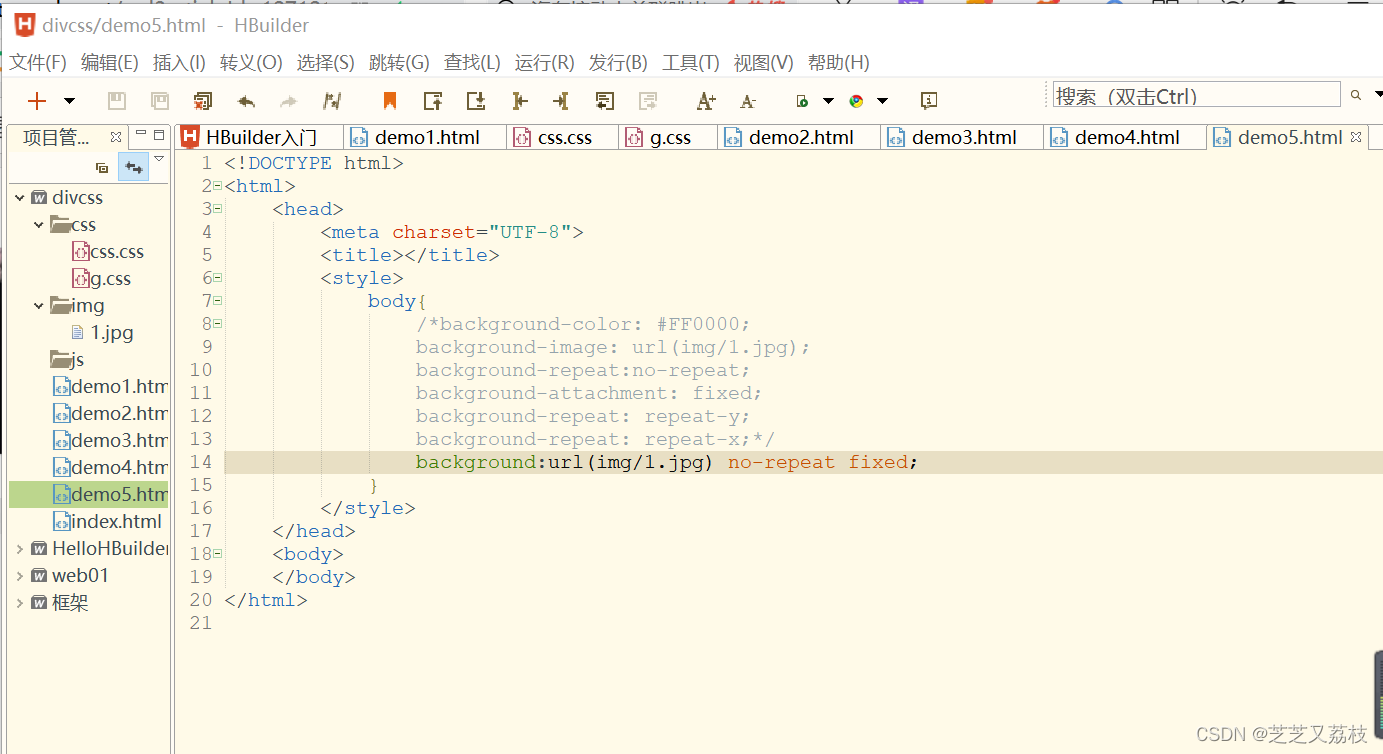Click the orange bookmark icon
The height and width of the screenshot is (754, 1383).
pos(390,101)
